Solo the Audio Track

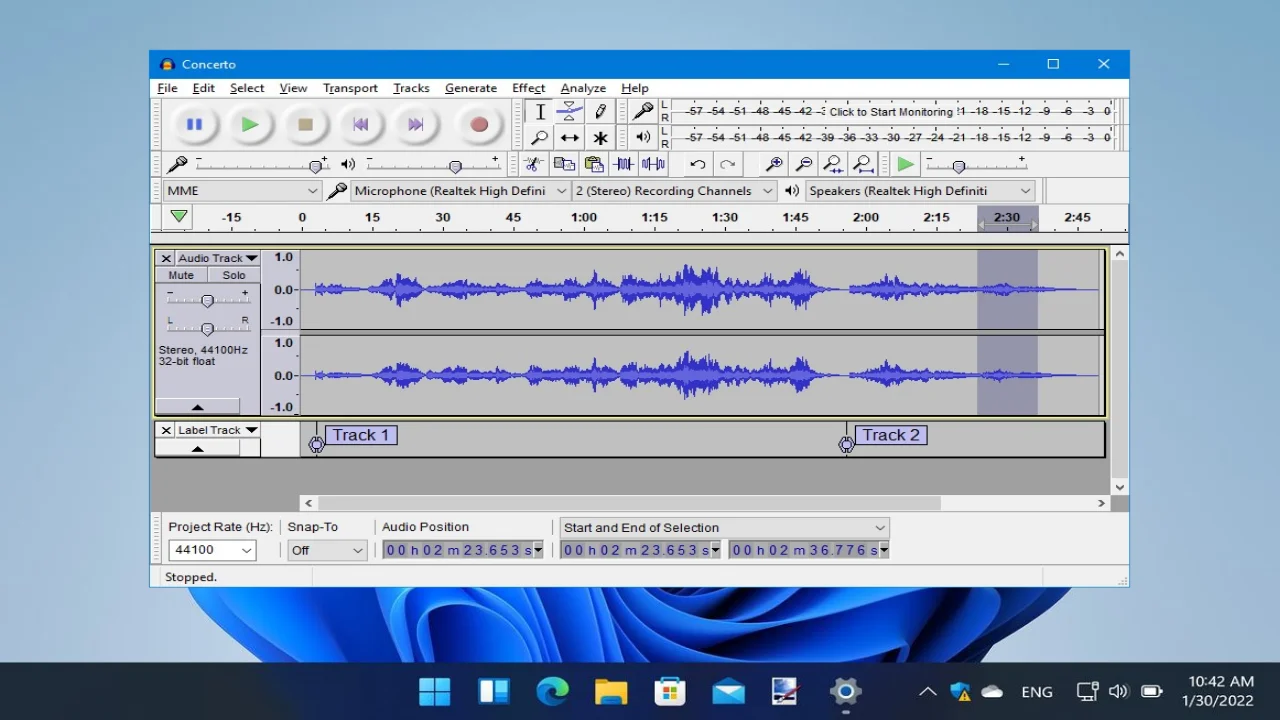[x=234, y=275]
